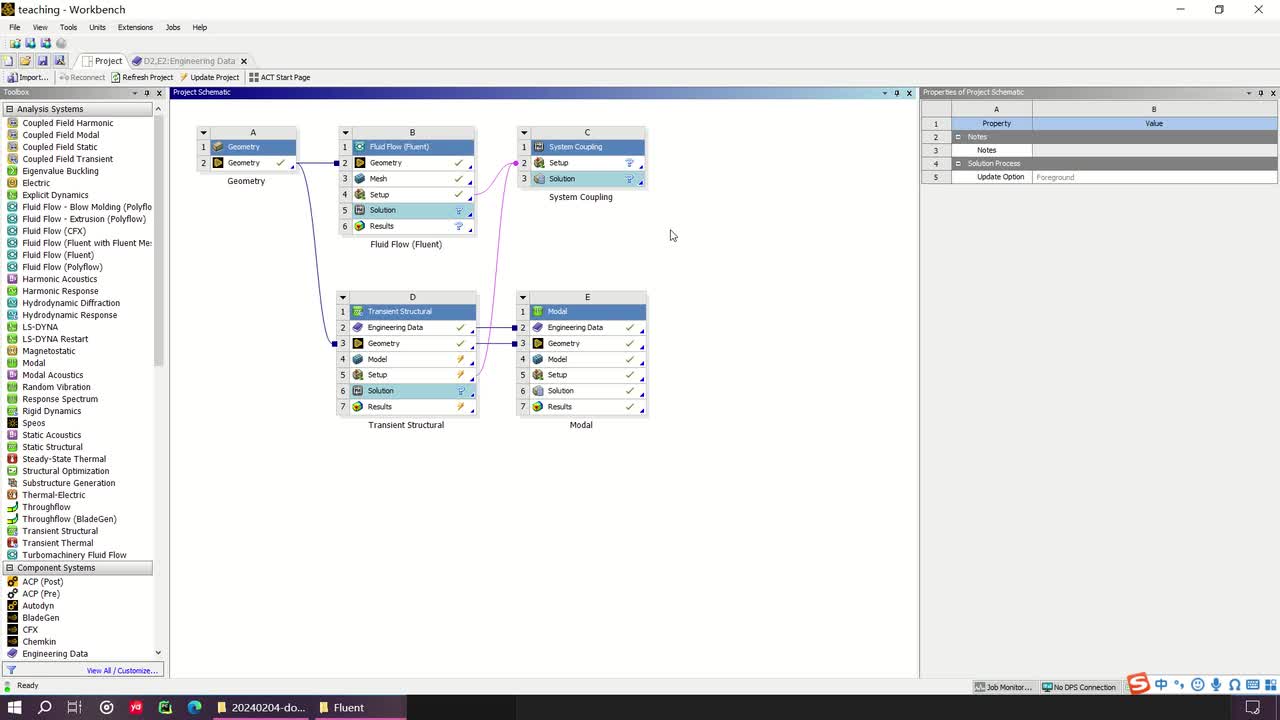Click the grey sphere icon in the top toolbar
Image resolution: width=1280 pixels, height=720 pixels.
(61, 44)
